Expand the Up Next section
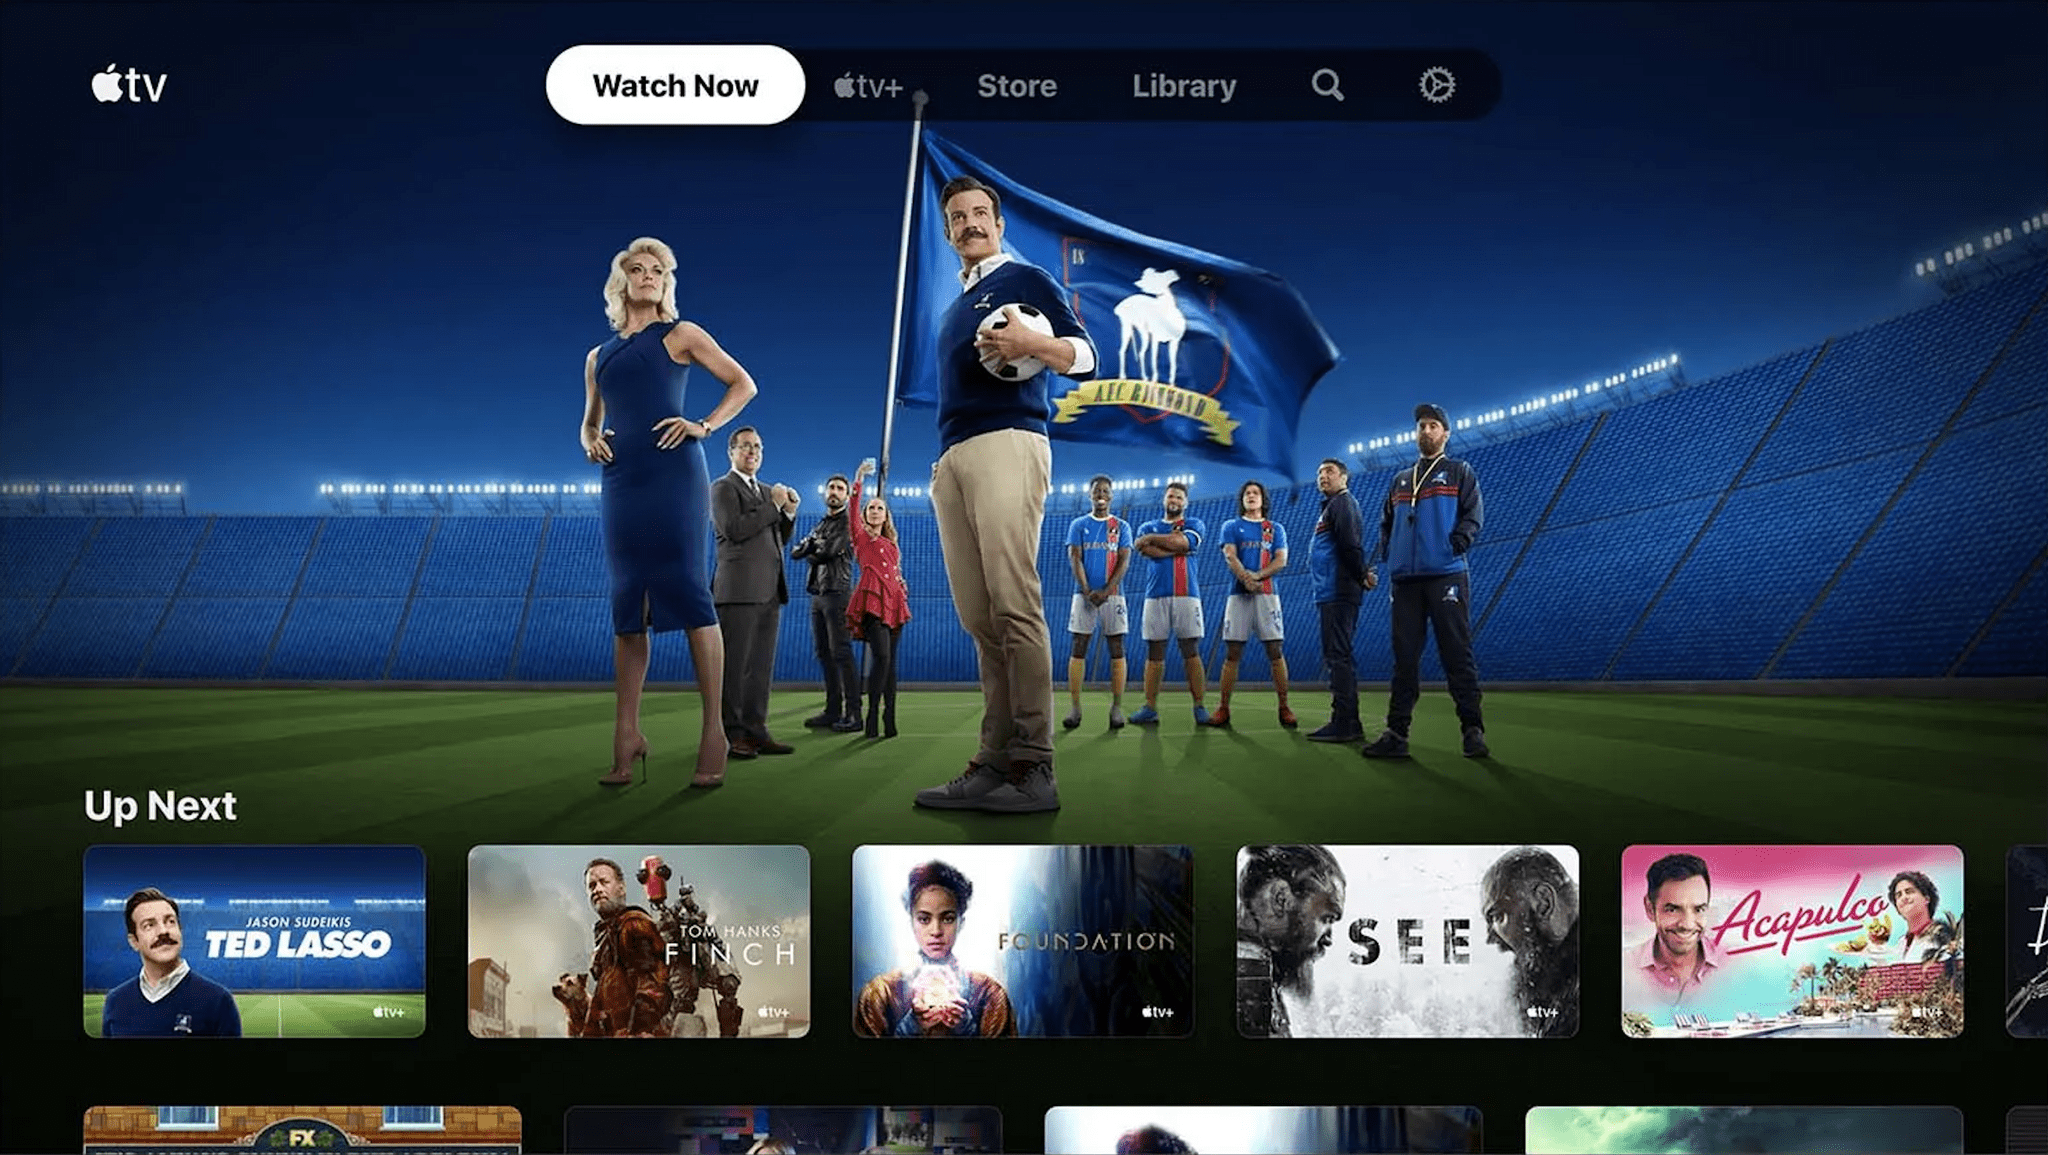This screenshot has height=1155, width=2048. [x=159, y=806]
